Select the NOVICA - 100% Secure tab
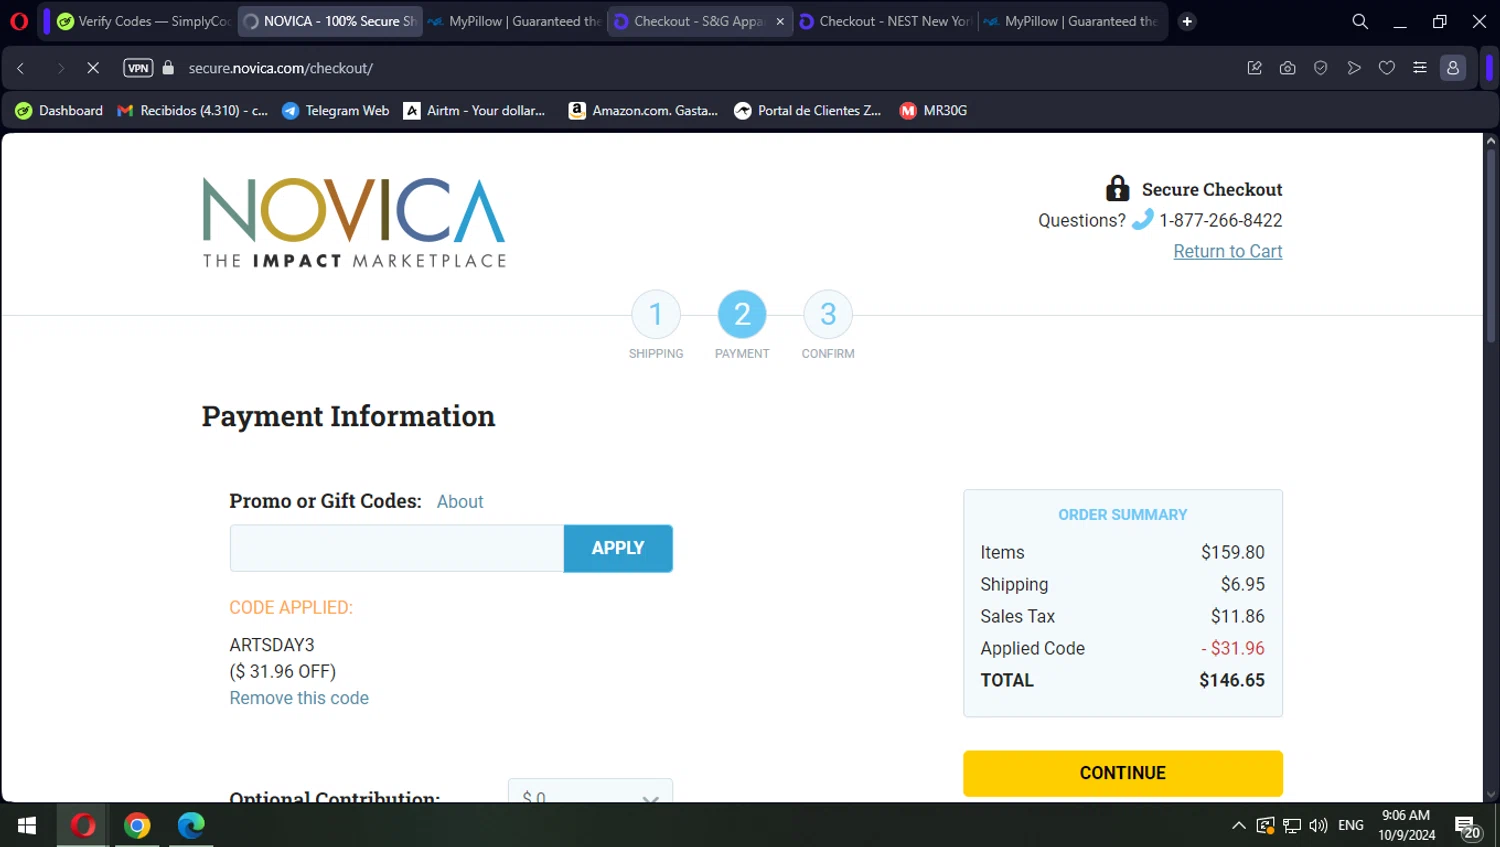The image size is (1500, 847). (330, 21)
